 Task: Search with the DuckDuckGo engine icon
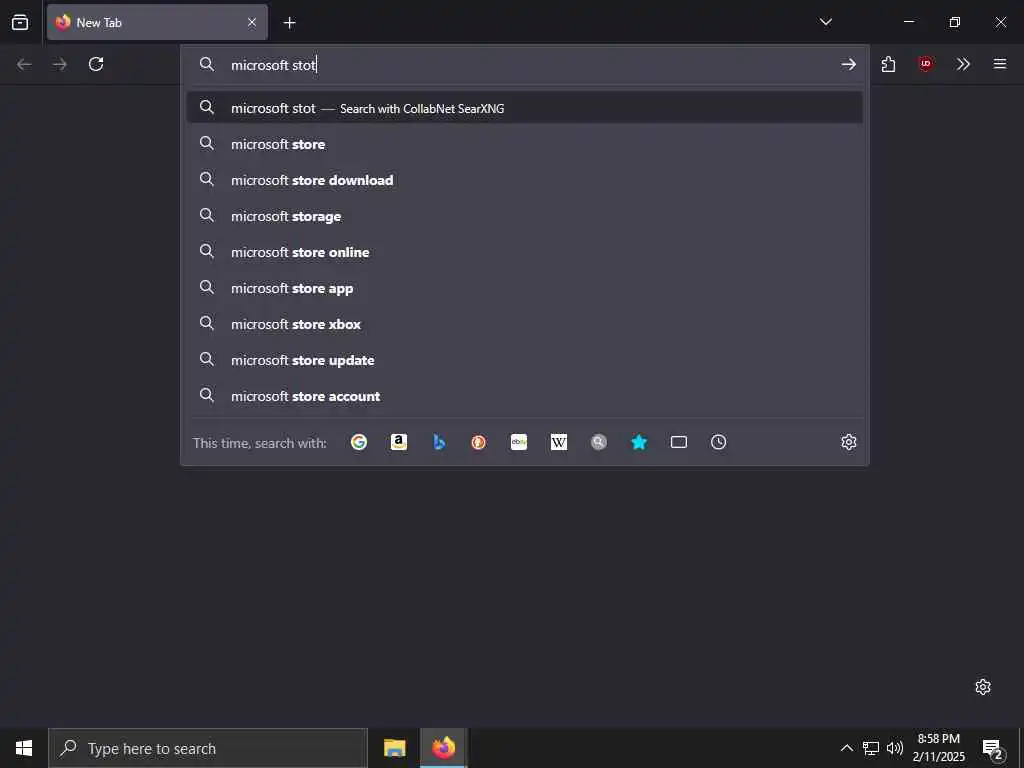tap(479, 442)
